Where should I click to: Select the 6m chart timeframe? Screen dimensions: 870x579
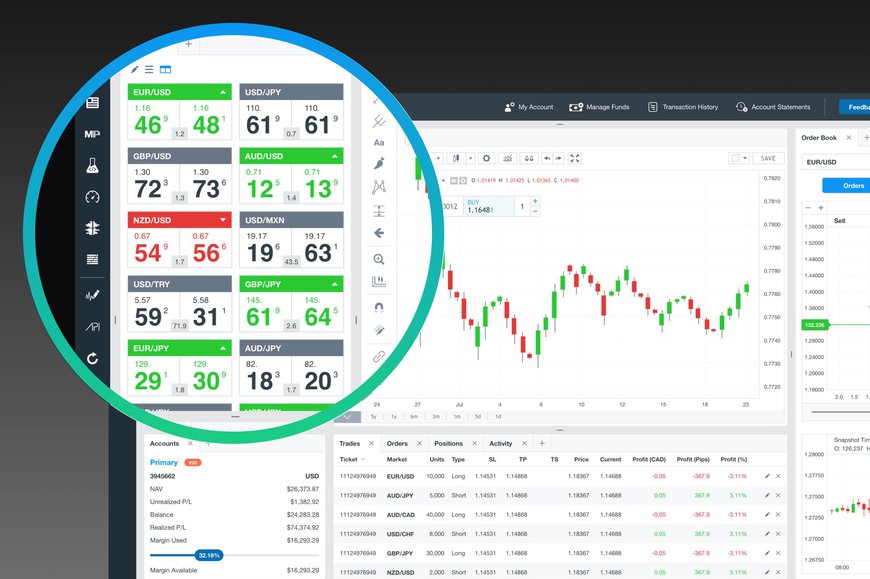point(413,416)
